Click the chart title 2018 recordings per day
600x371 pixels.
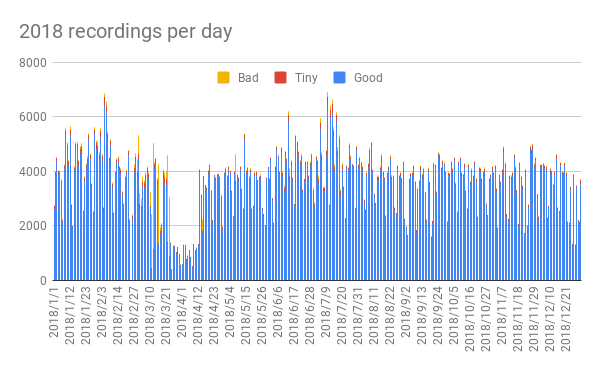click(x=126, y=31)
